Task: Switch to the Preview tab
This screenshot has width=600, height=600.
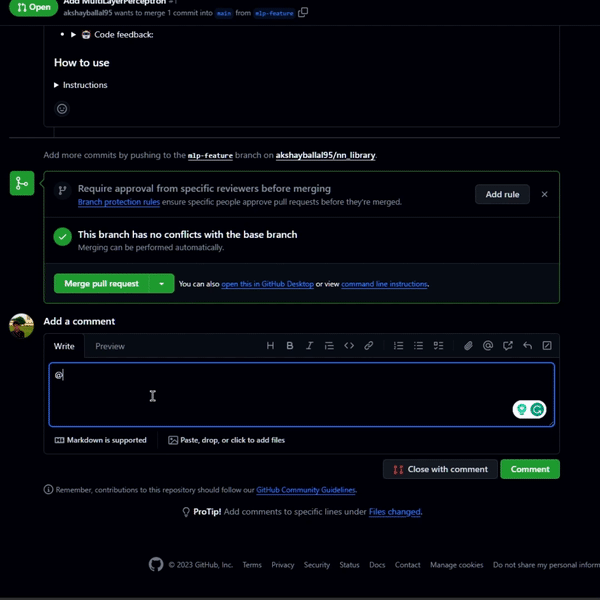Action: pyautogui.click(x=110, y=346)
